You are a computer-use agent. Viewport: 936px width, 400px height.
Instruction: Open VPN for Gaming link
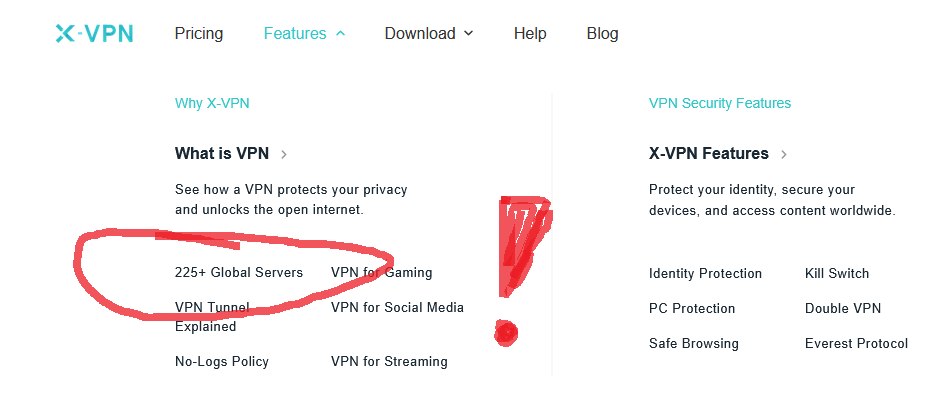(381, 273)
